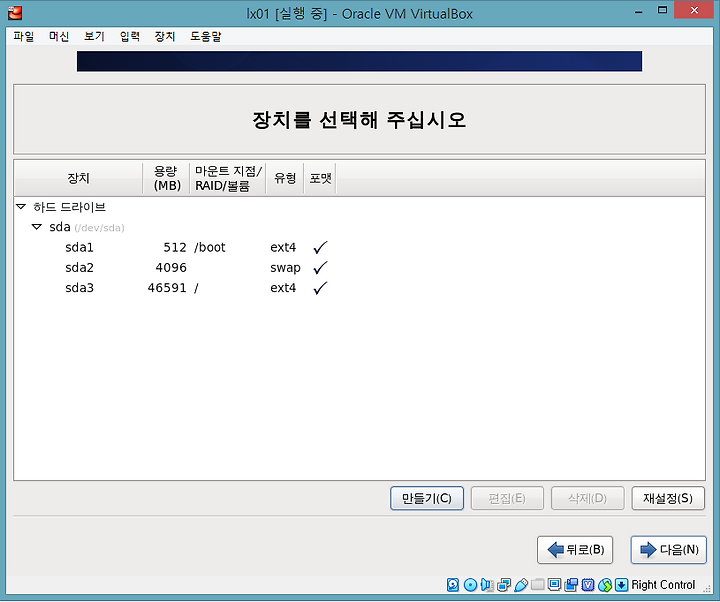Click the keyboard capture down-arrow icon
The width and height of the screenshot is (720, 602).
[x=621, y=585]
